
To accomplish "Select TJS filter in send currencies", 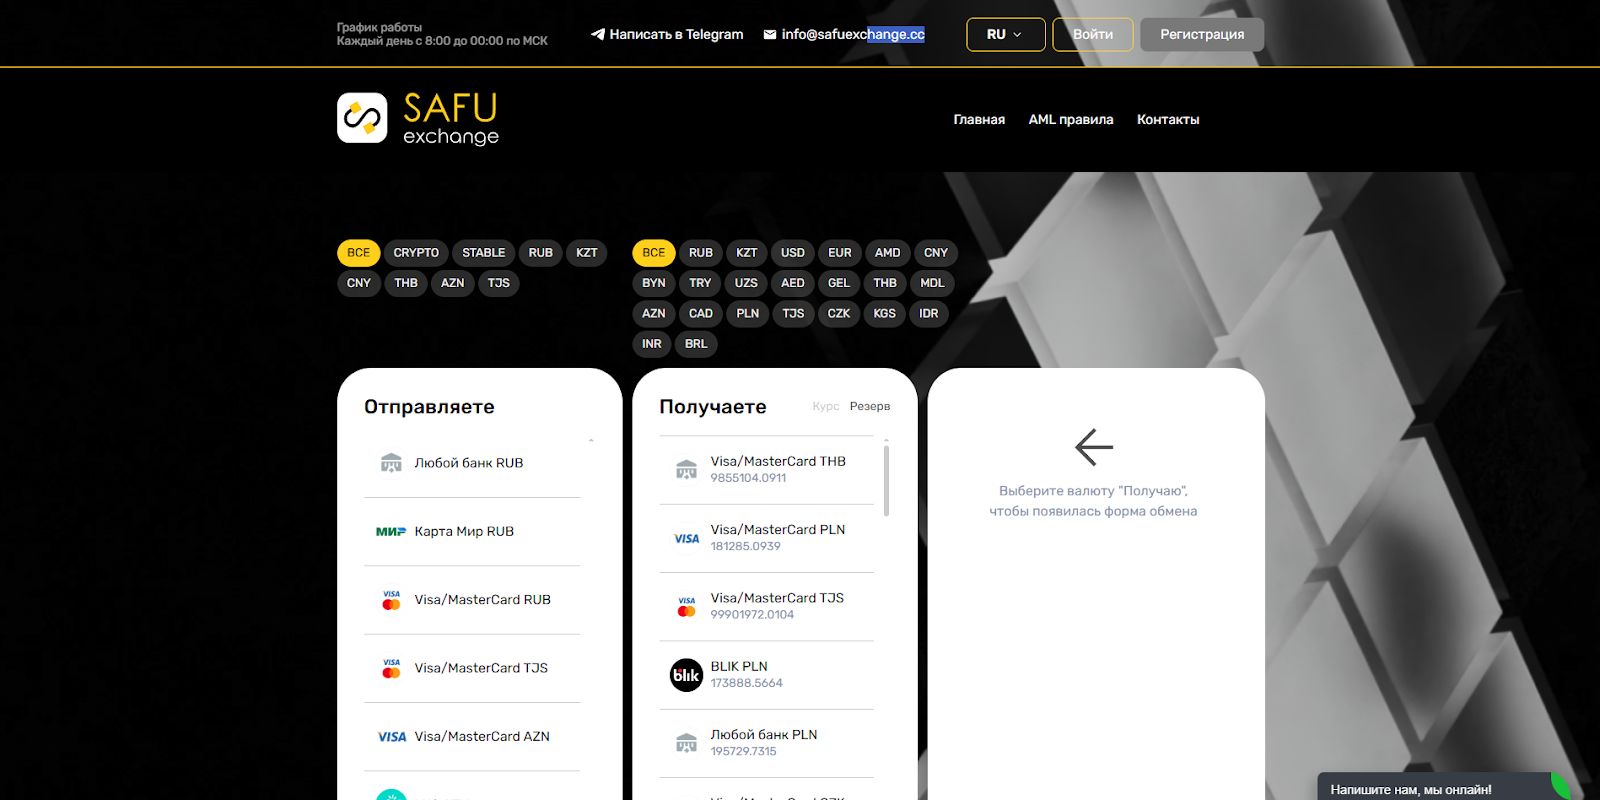I will point(499,283).
